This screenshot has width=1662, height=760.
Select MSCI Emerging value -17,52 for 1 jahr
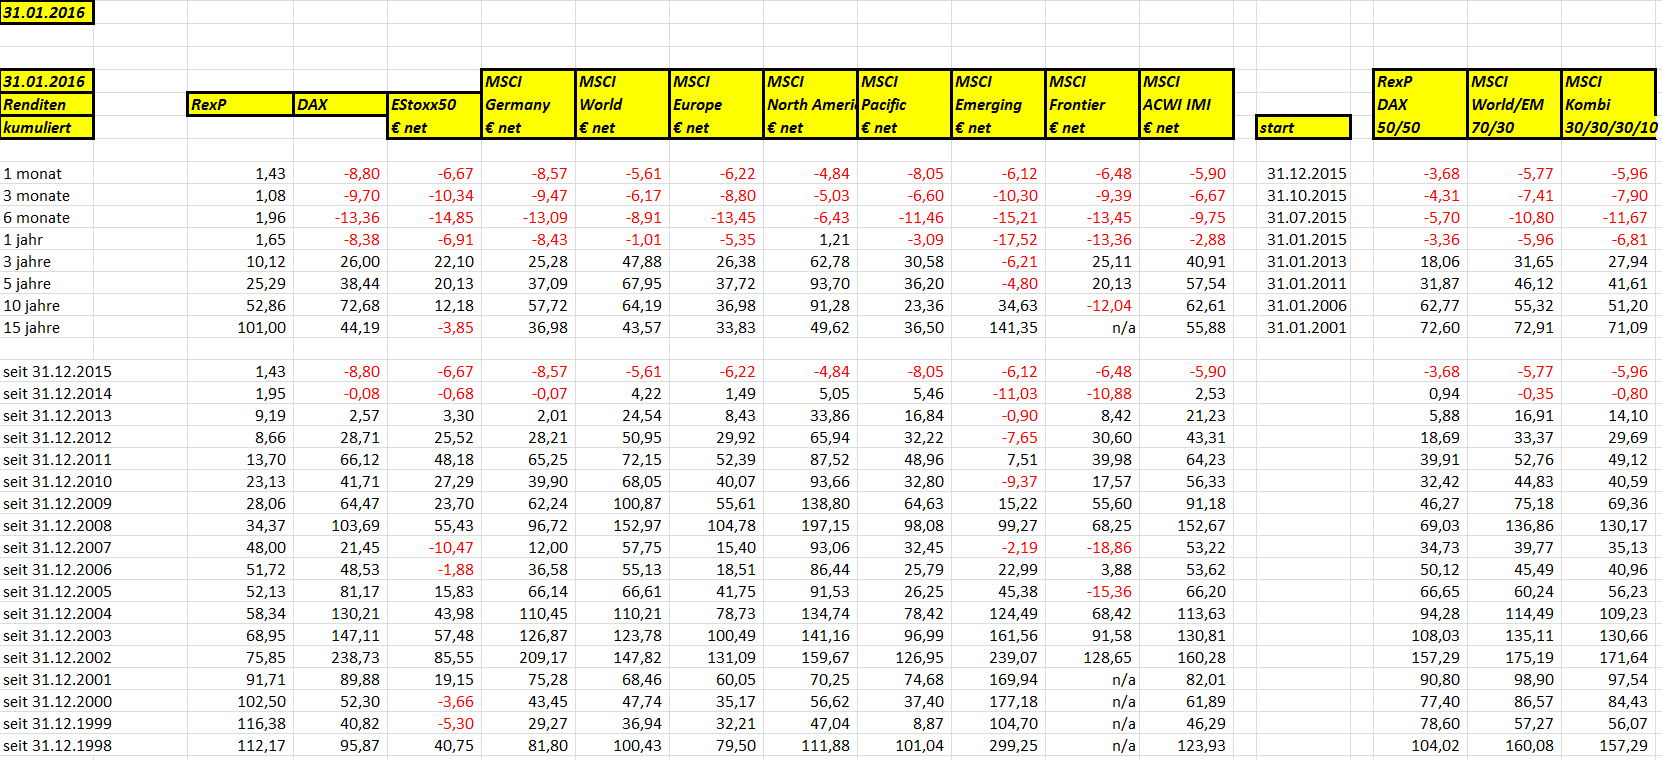1015,240
